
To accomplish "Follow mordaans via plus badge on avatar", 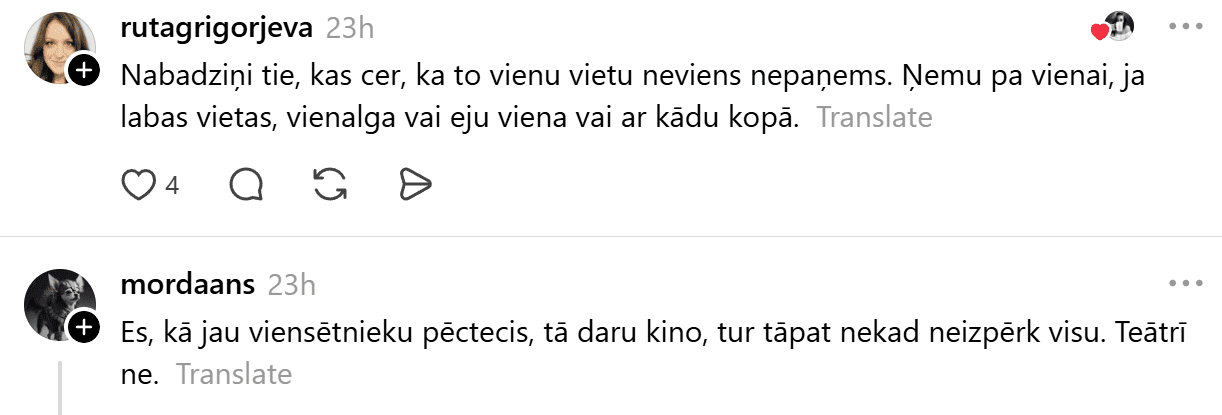I will pos(84,327).
